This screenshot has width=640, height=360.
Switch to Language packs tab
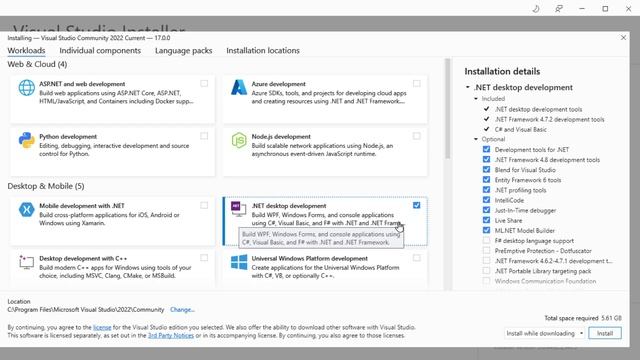coord(184,51)
